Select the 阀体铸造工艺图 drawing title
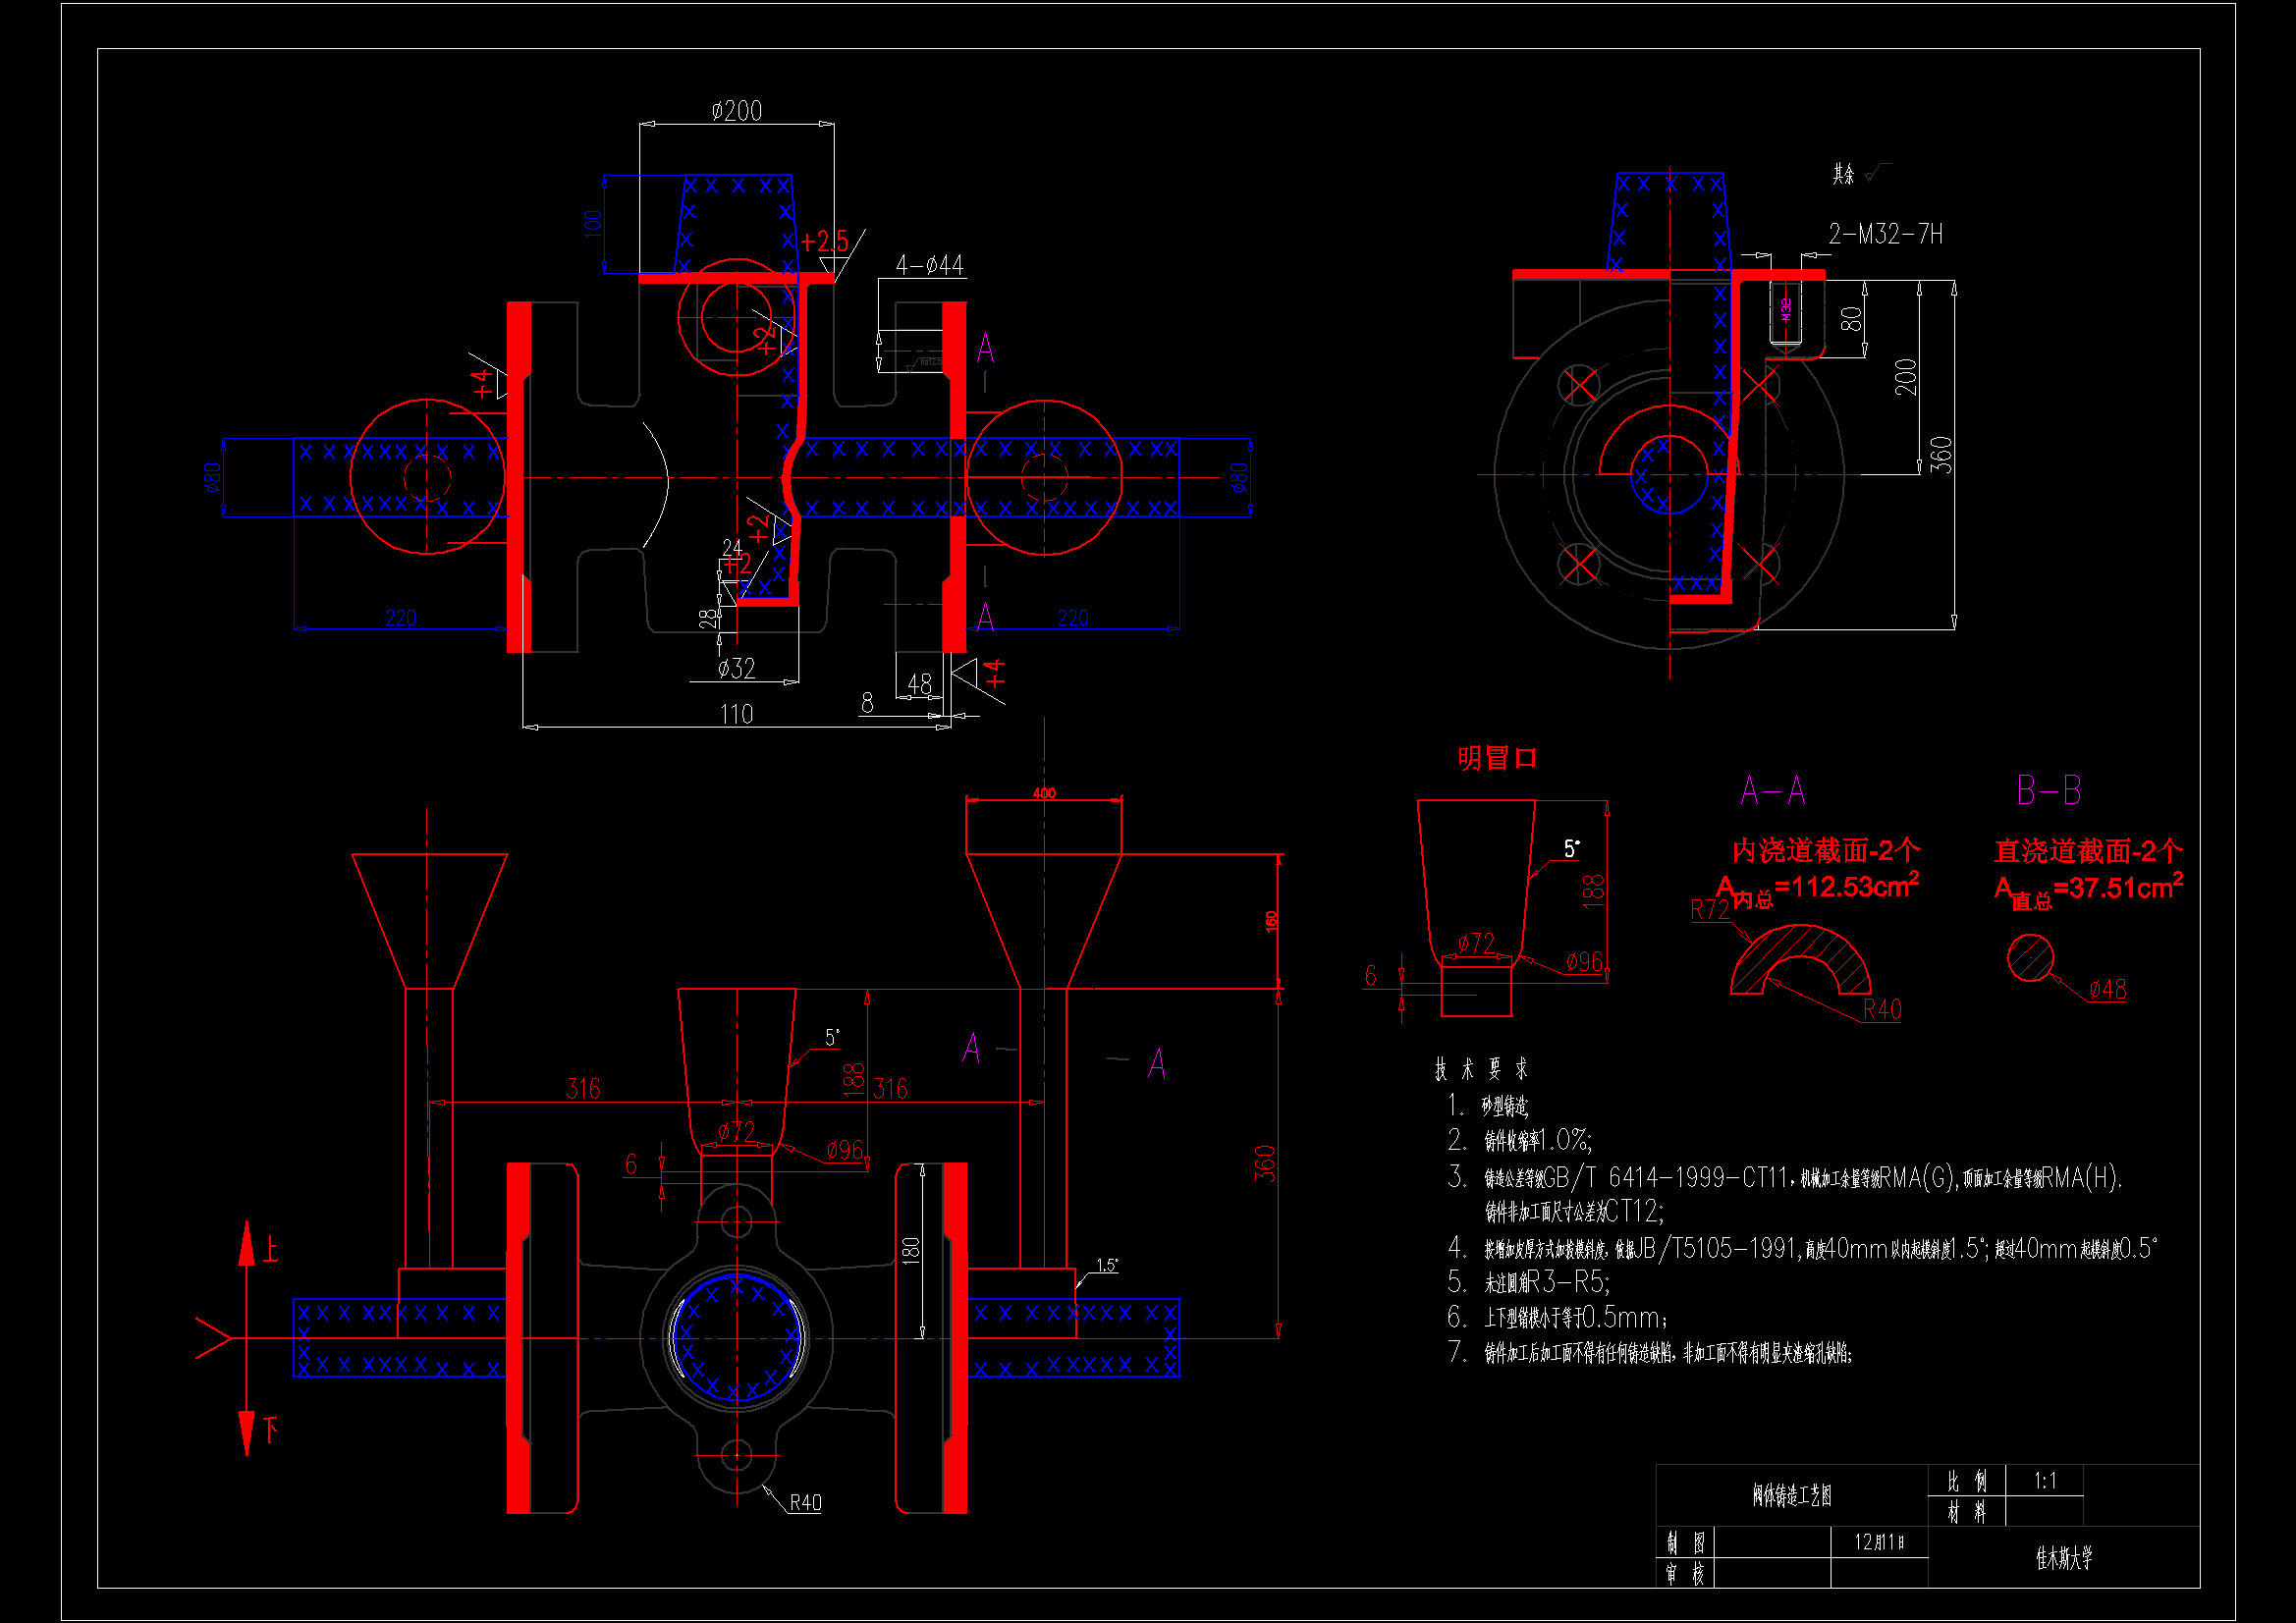Screen dimensions: 2296x1623 pyautogui.click(x=1791, y=1496)
